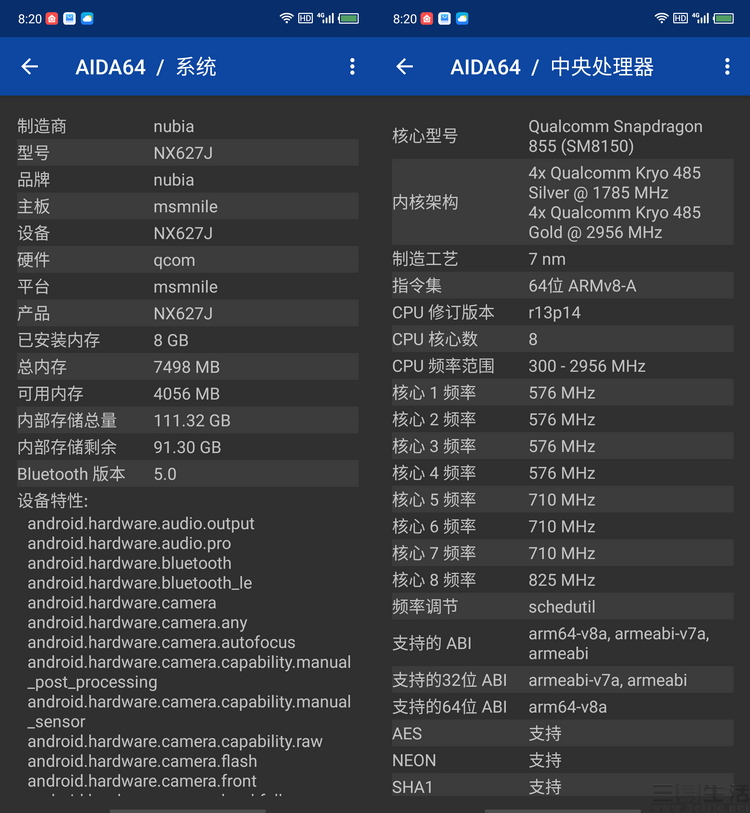Tap android.hardware.audio.output feature entry
This screenshot has width=750, height=813.
141,524
